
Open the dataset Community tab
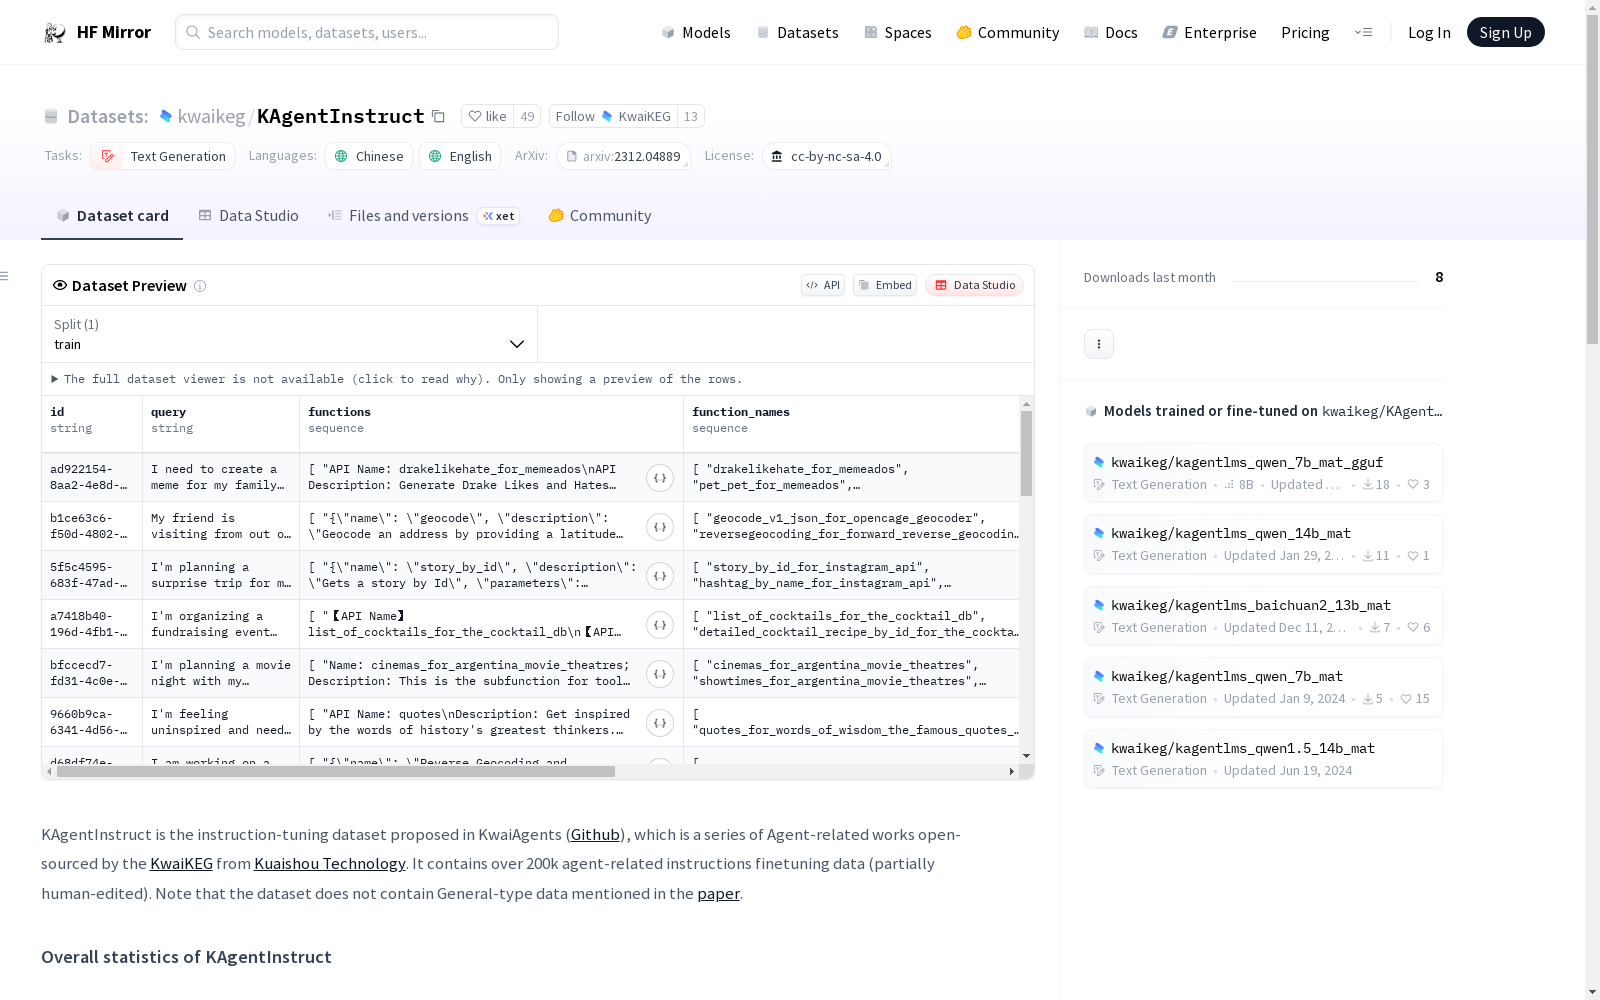click(x=600, y=216)
